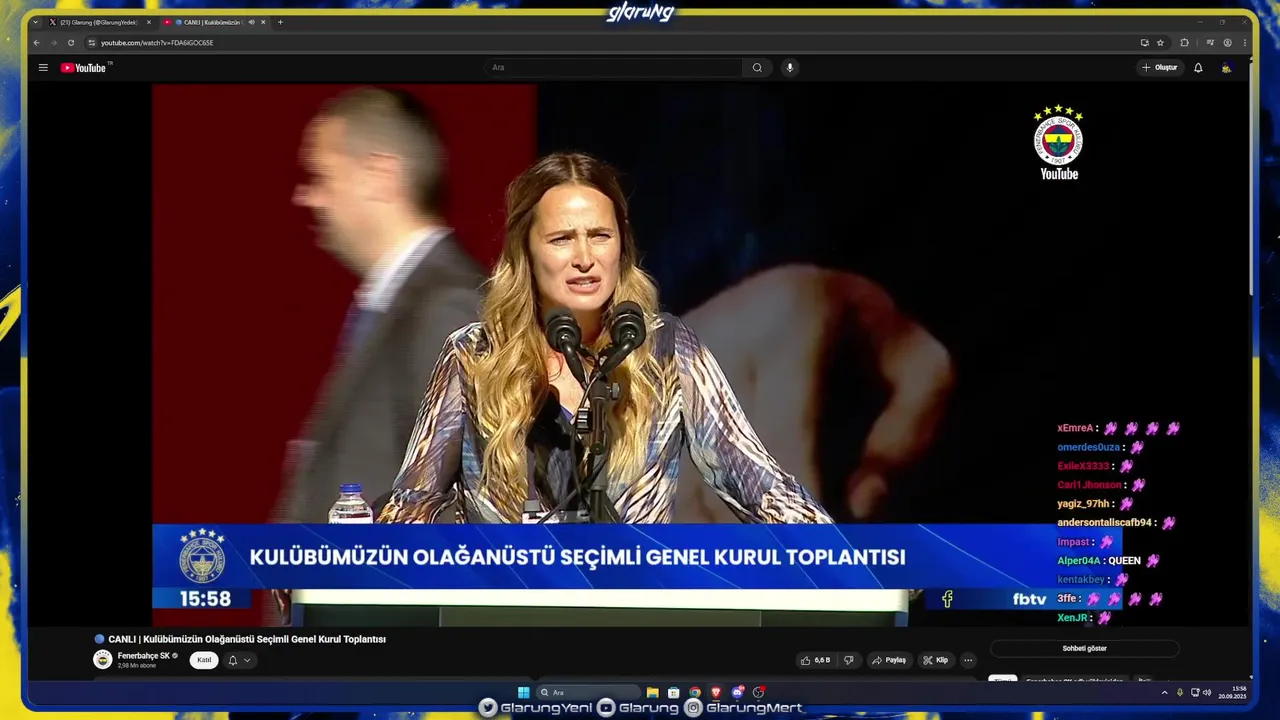Open the media controls icon in toolbar

coord(1210,43)
